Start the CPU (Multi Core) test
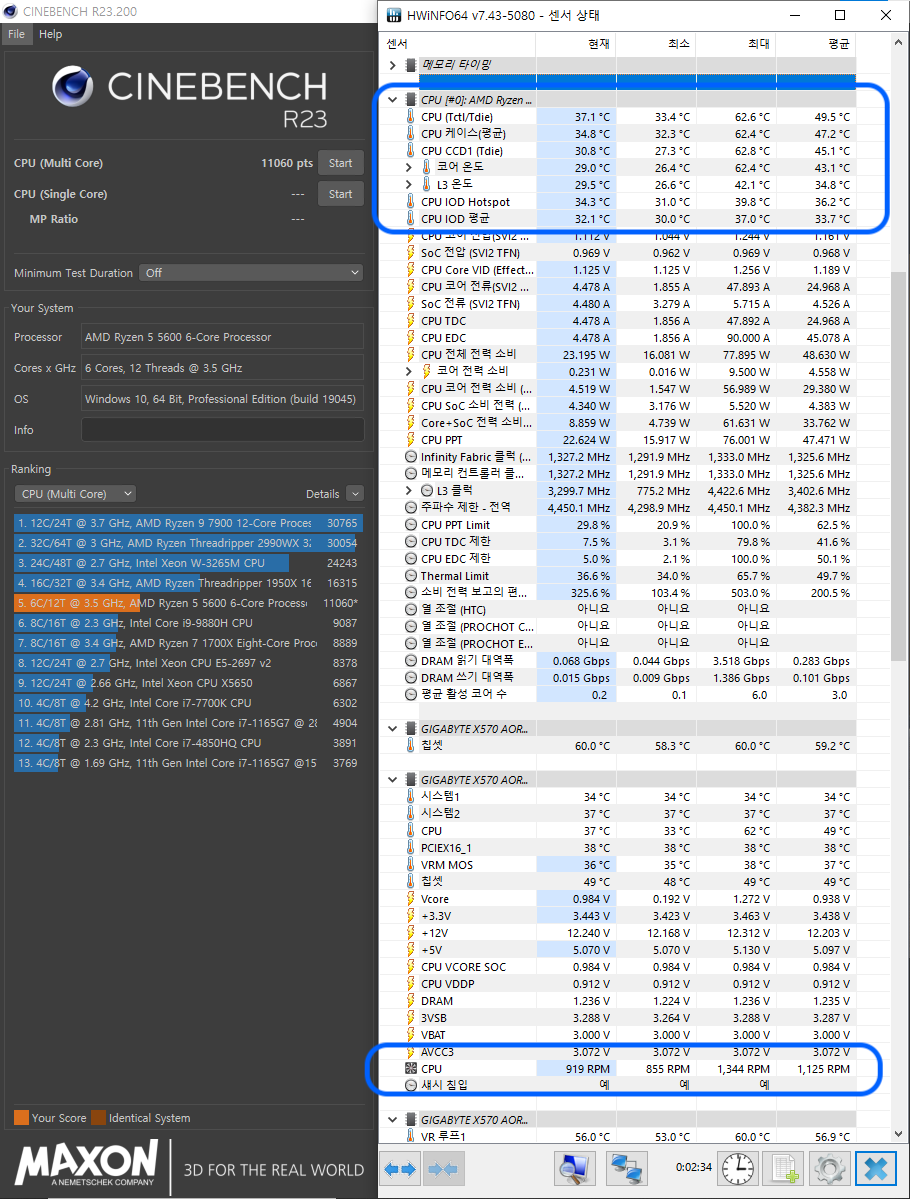 pyautogui.click(x=340, y=163)
